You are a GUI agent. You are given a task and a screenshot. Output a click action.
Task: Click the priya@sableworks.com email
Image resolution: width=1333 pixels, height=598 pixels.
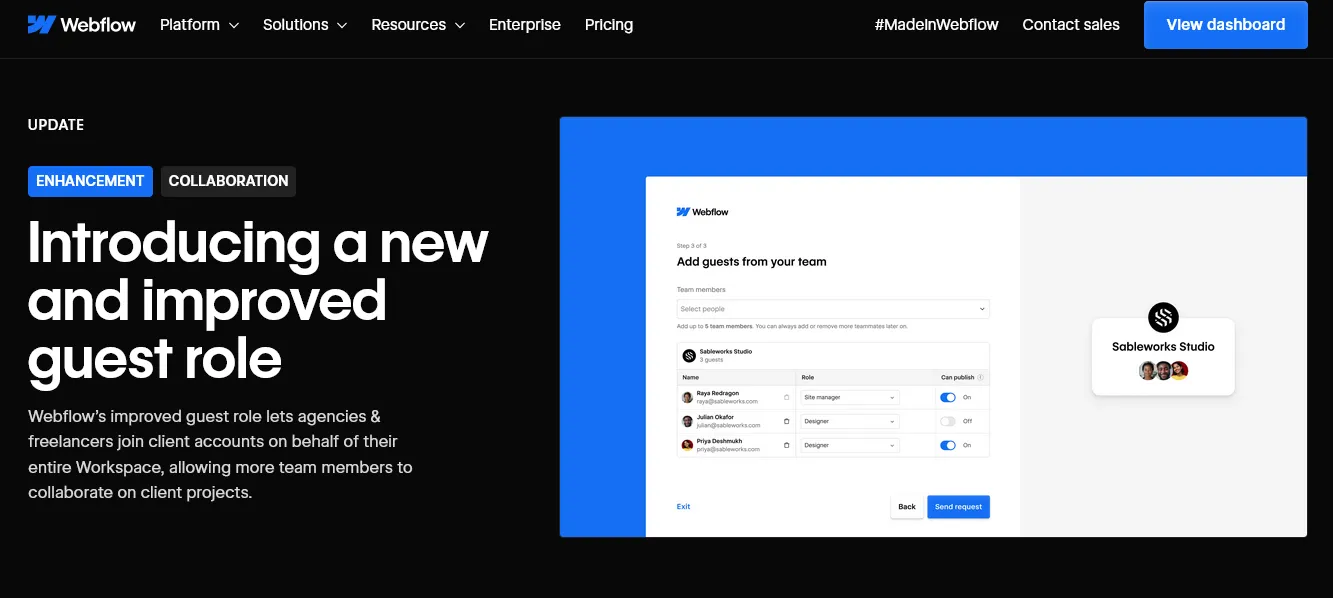[x=728, y=450]
